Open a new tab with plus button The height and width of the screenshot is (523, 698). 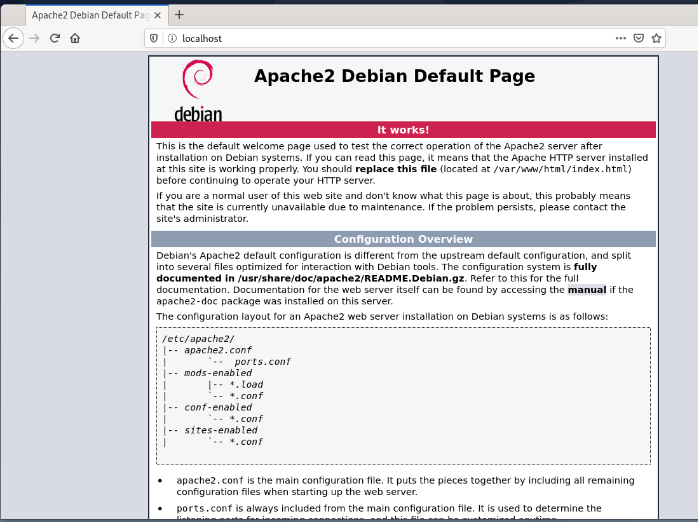click(179, 15)
